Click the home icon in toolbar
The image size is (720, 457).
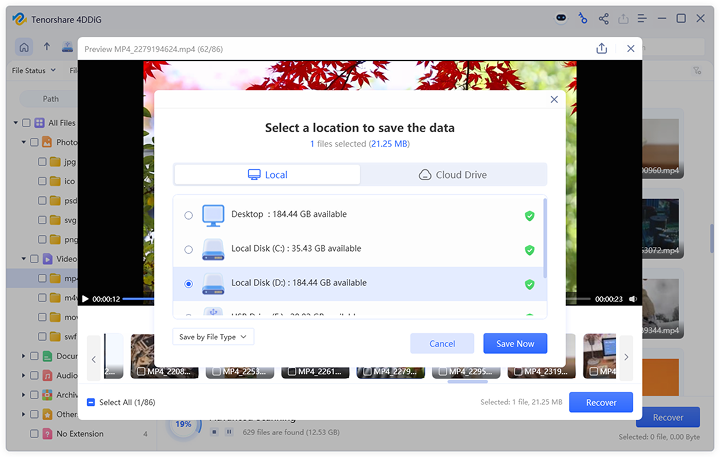tap(24, 47)
